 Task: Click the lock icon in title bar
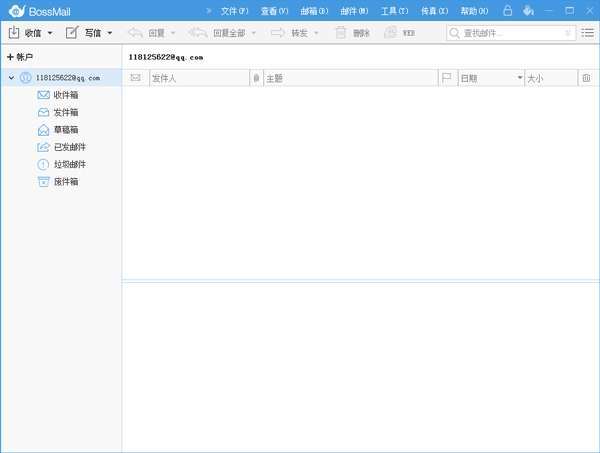click(x=508, y=11)
